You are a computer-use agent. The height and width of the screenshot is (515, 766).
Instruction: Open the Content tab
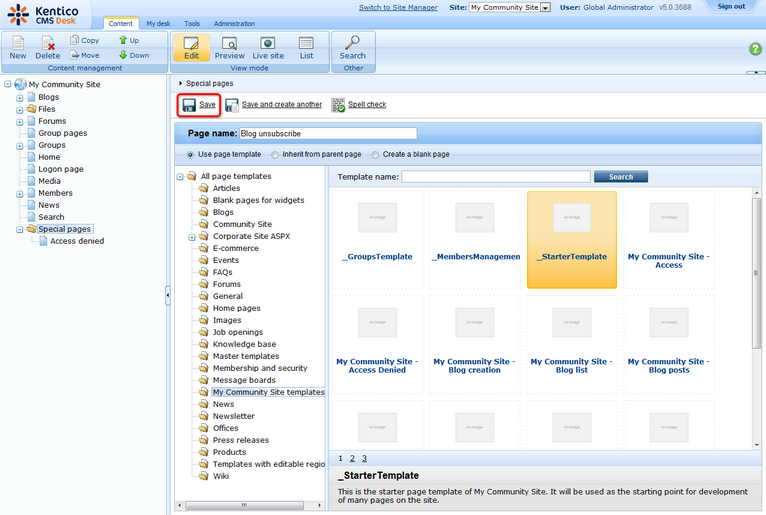(121, 23)
